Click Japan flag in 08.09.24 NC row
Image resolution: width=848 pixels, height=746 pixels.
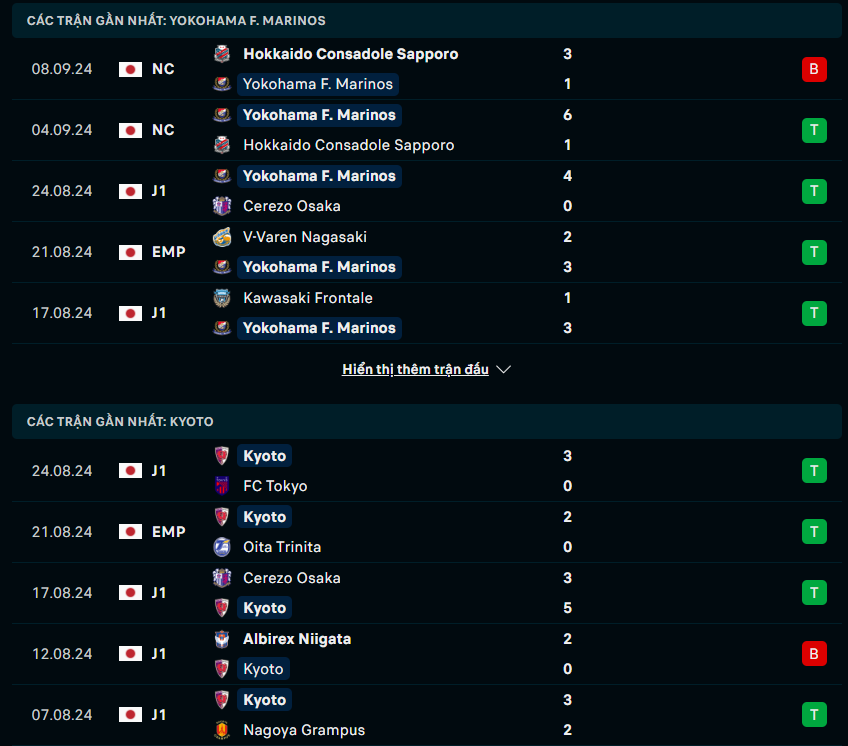130,69
